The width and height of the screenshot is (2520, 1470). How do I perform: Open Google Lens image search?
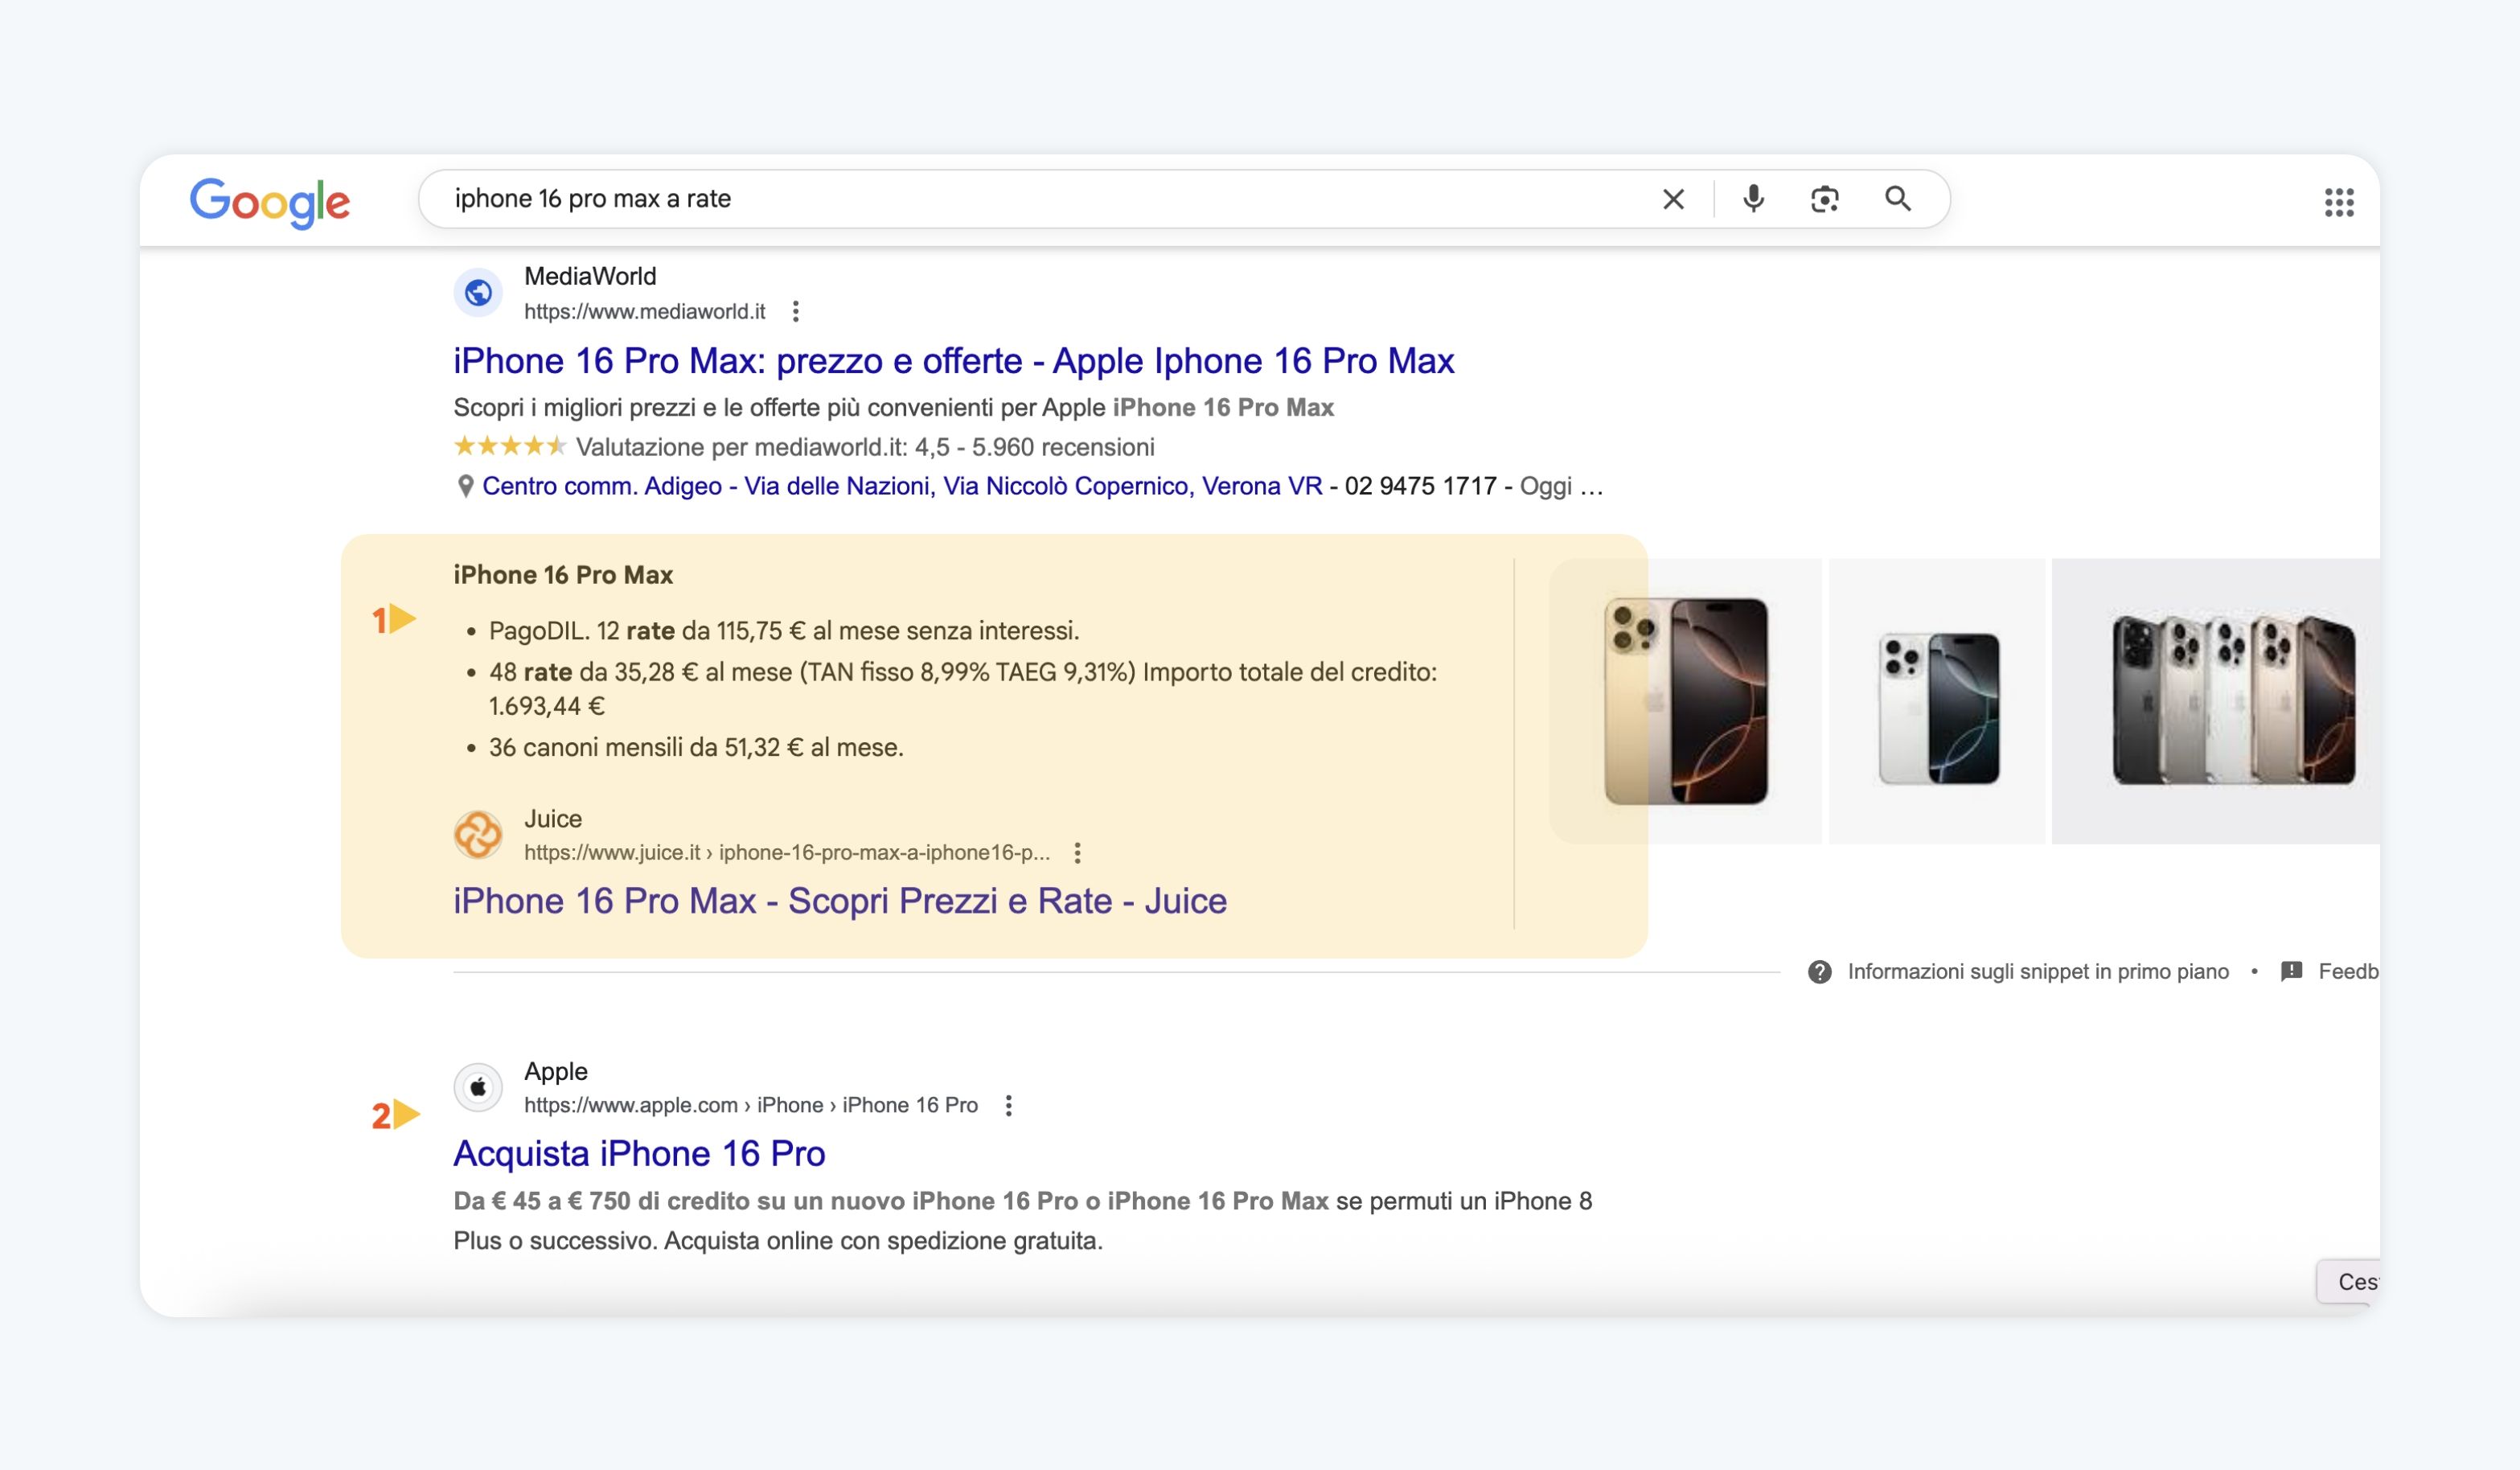[x=1825, y=199]
